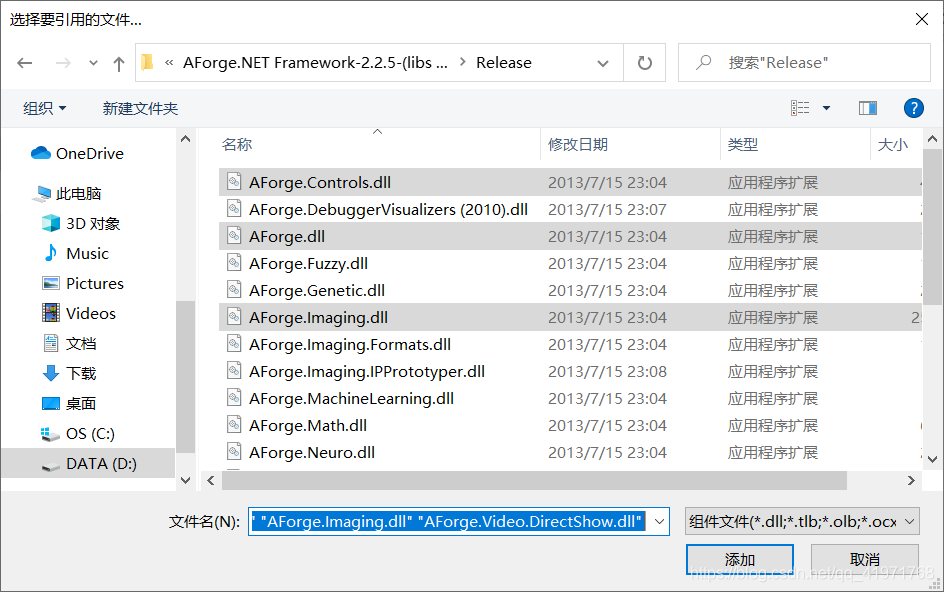This screenshot has width=944, height=592.
Task: Select AForge.Neuro.dll file
Action: [570, 452]
